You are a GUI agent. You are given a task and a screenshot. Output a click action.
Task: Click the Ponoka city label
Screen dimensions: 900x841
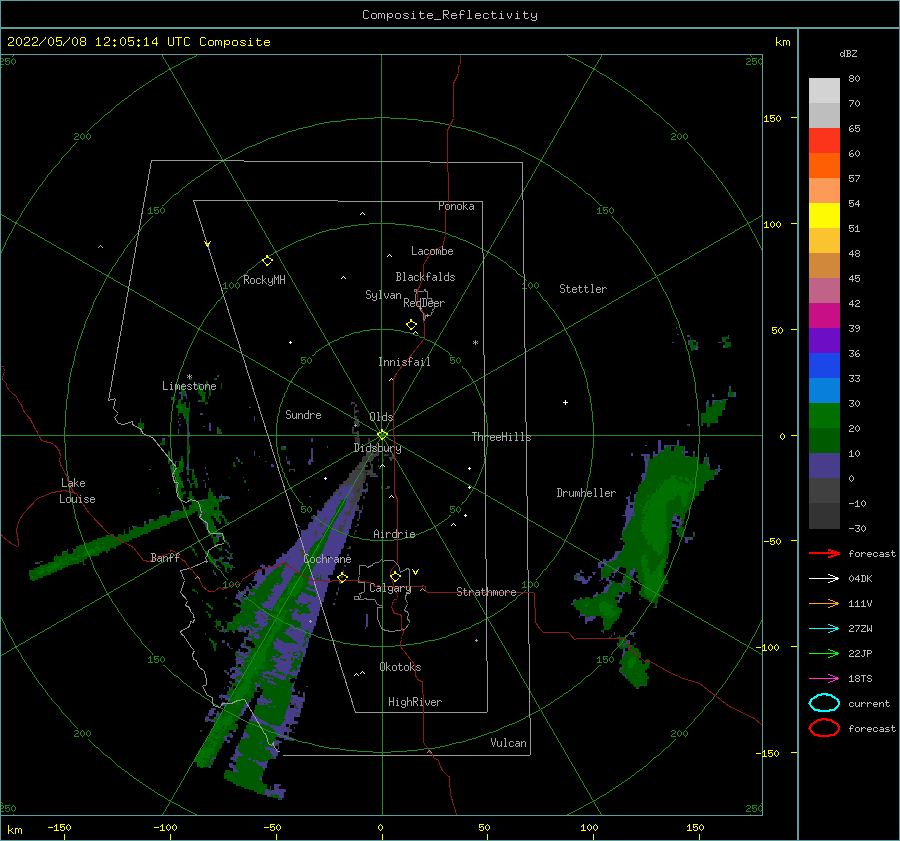point(456,206)
